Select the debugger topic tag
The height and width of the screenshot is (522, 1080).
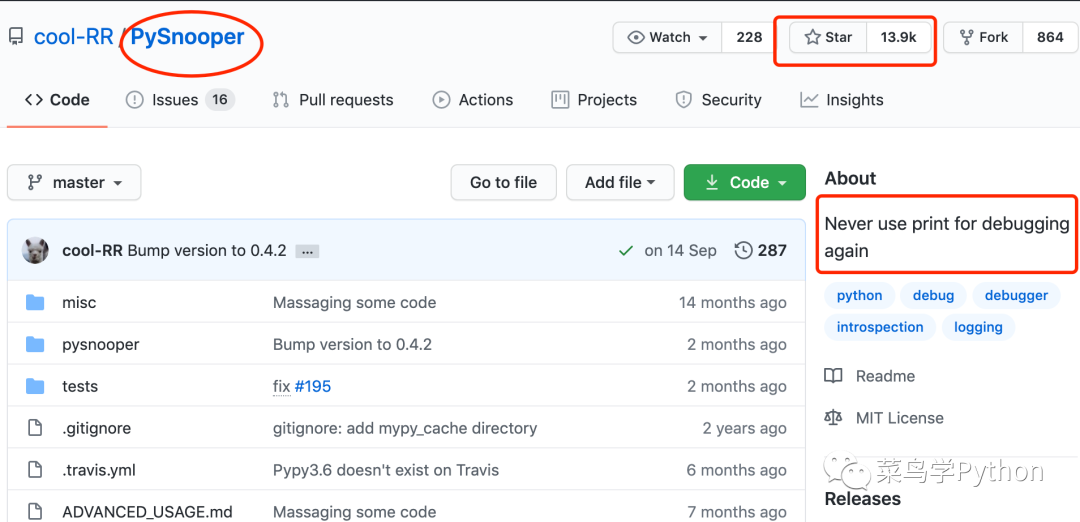tap(1016, 295)
